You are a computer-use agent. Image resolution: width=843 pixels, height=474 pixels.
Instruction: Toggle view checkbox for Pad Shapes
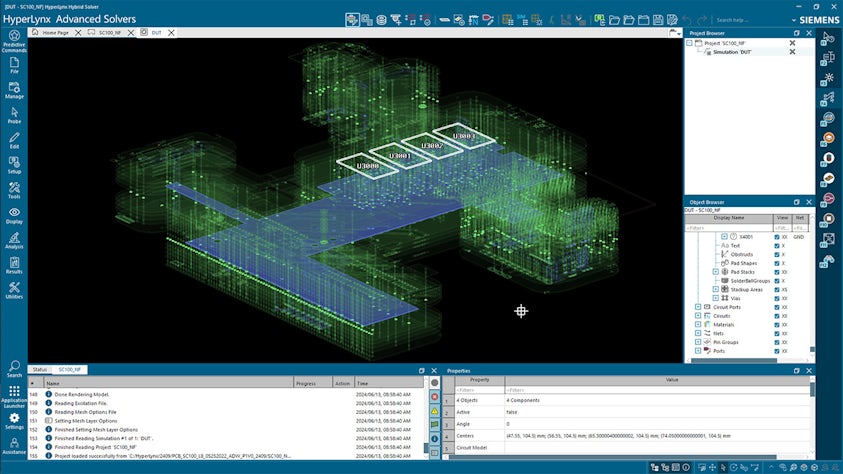tap(776, 263)
